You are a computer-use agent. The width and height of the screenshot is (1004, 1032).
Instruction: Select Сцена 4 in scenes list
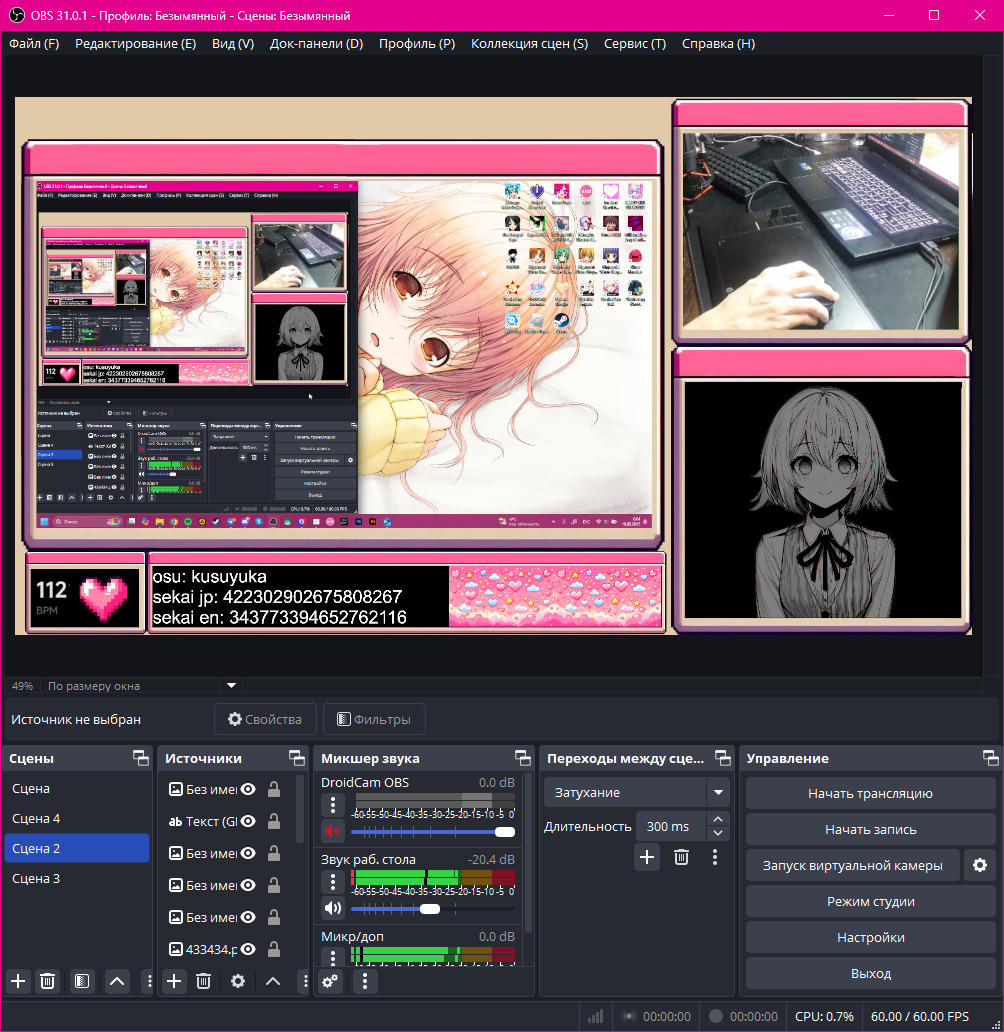tap(76, 818)
